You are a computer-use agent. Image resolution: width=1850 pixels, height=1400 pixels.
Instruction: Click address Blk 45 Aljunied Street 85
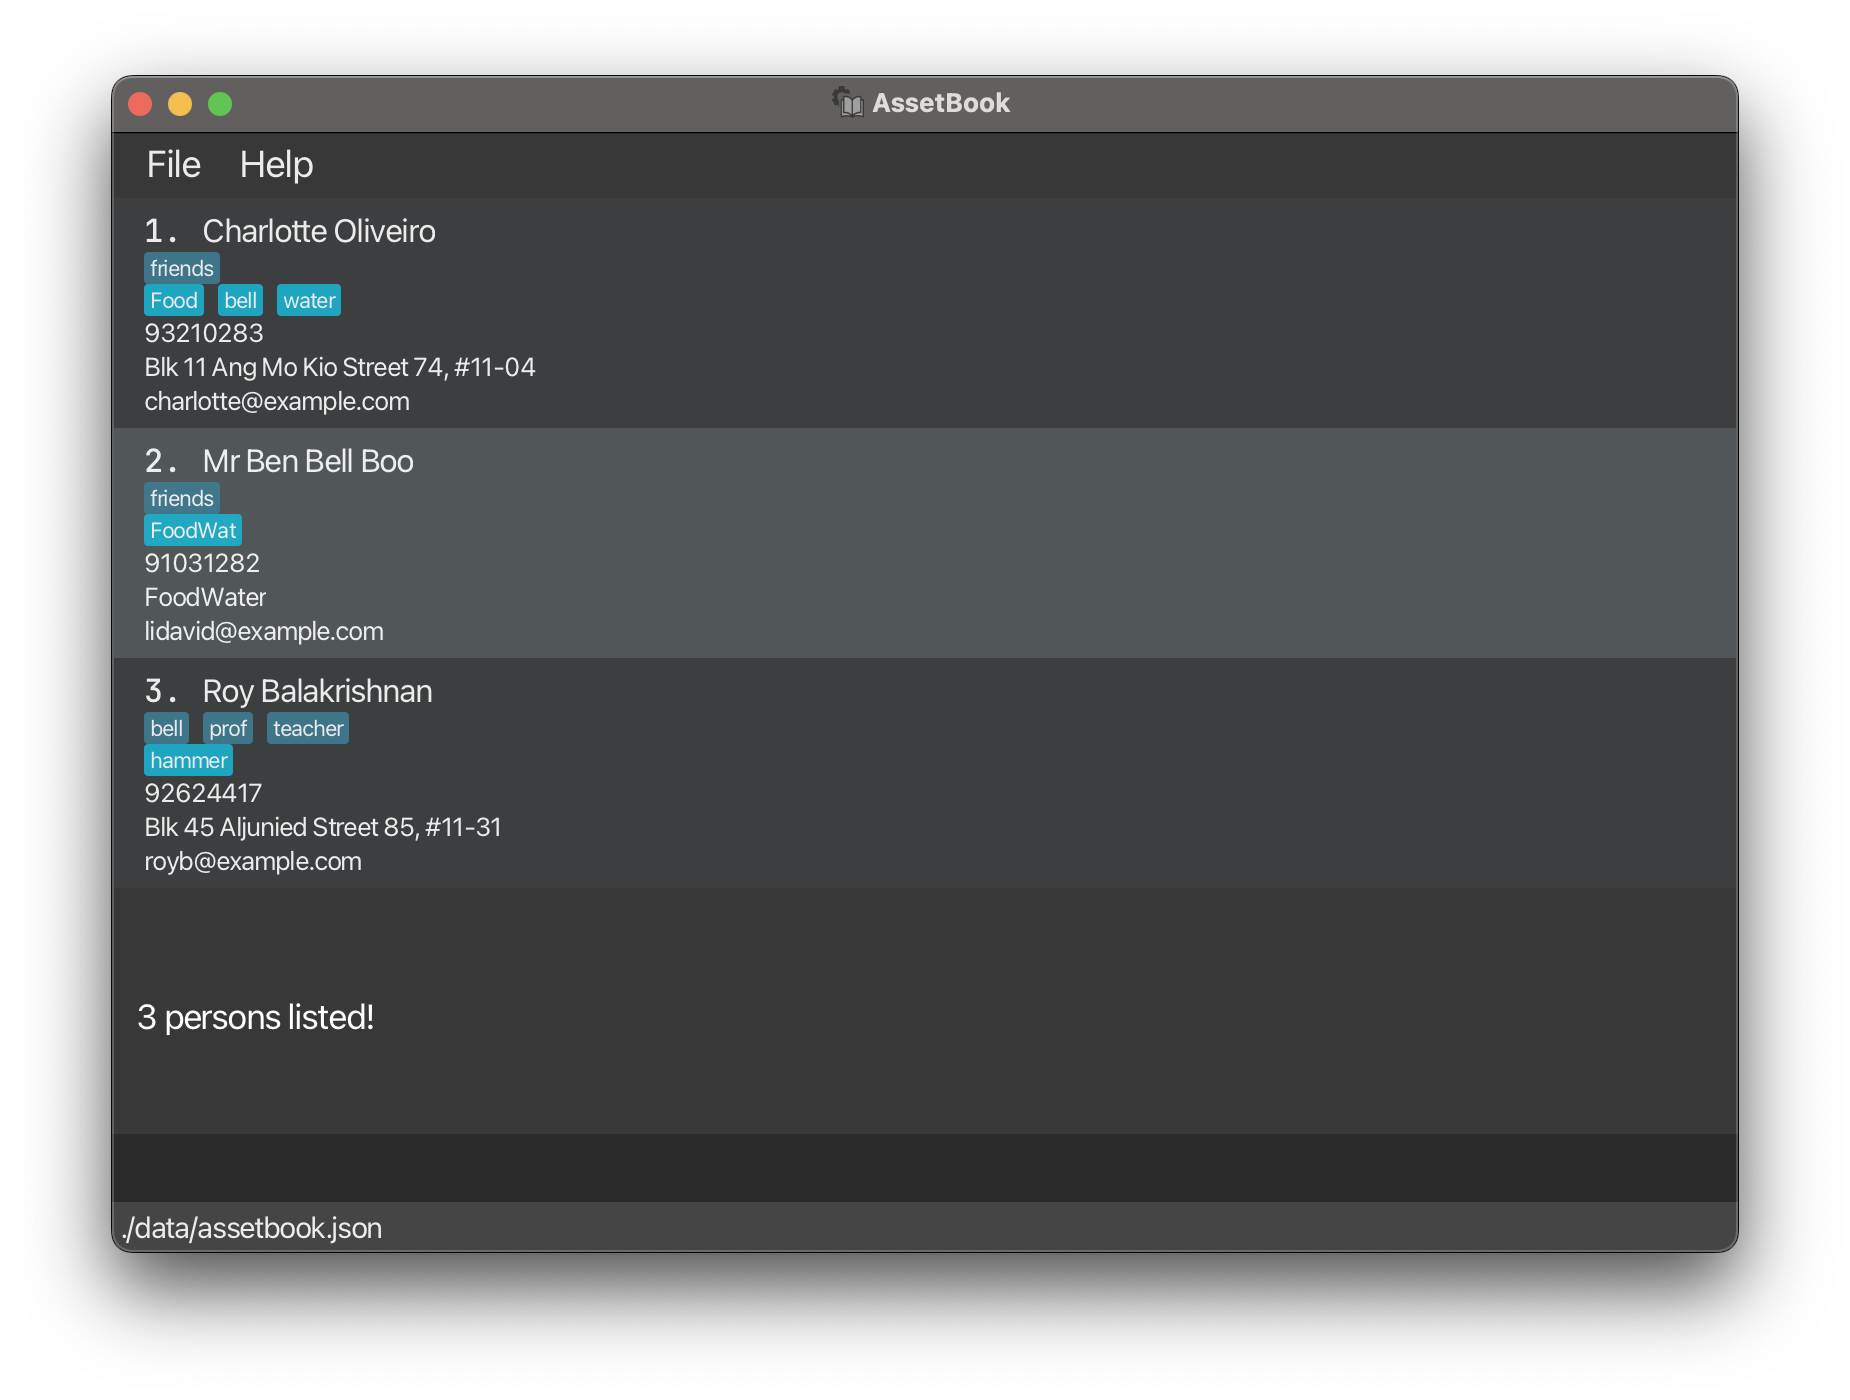coord(323,827)
